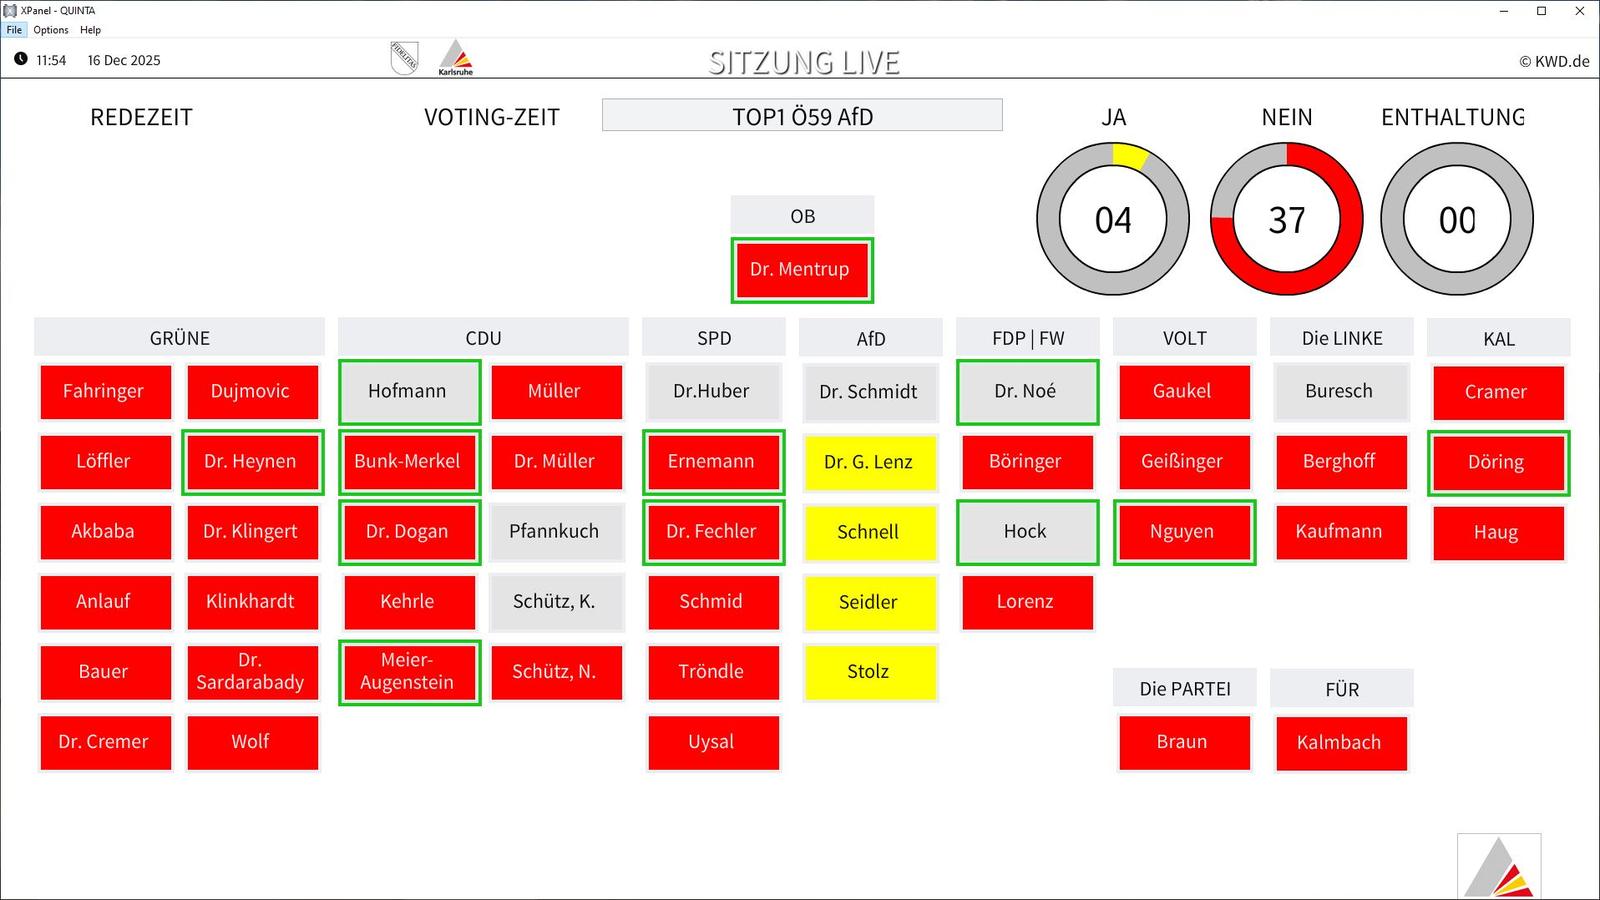The height and width of the screenshot is (900, 1600).
Task: Click the TOP1 Ö59 AfD agenda field
Action: click(x=802, y=116)
